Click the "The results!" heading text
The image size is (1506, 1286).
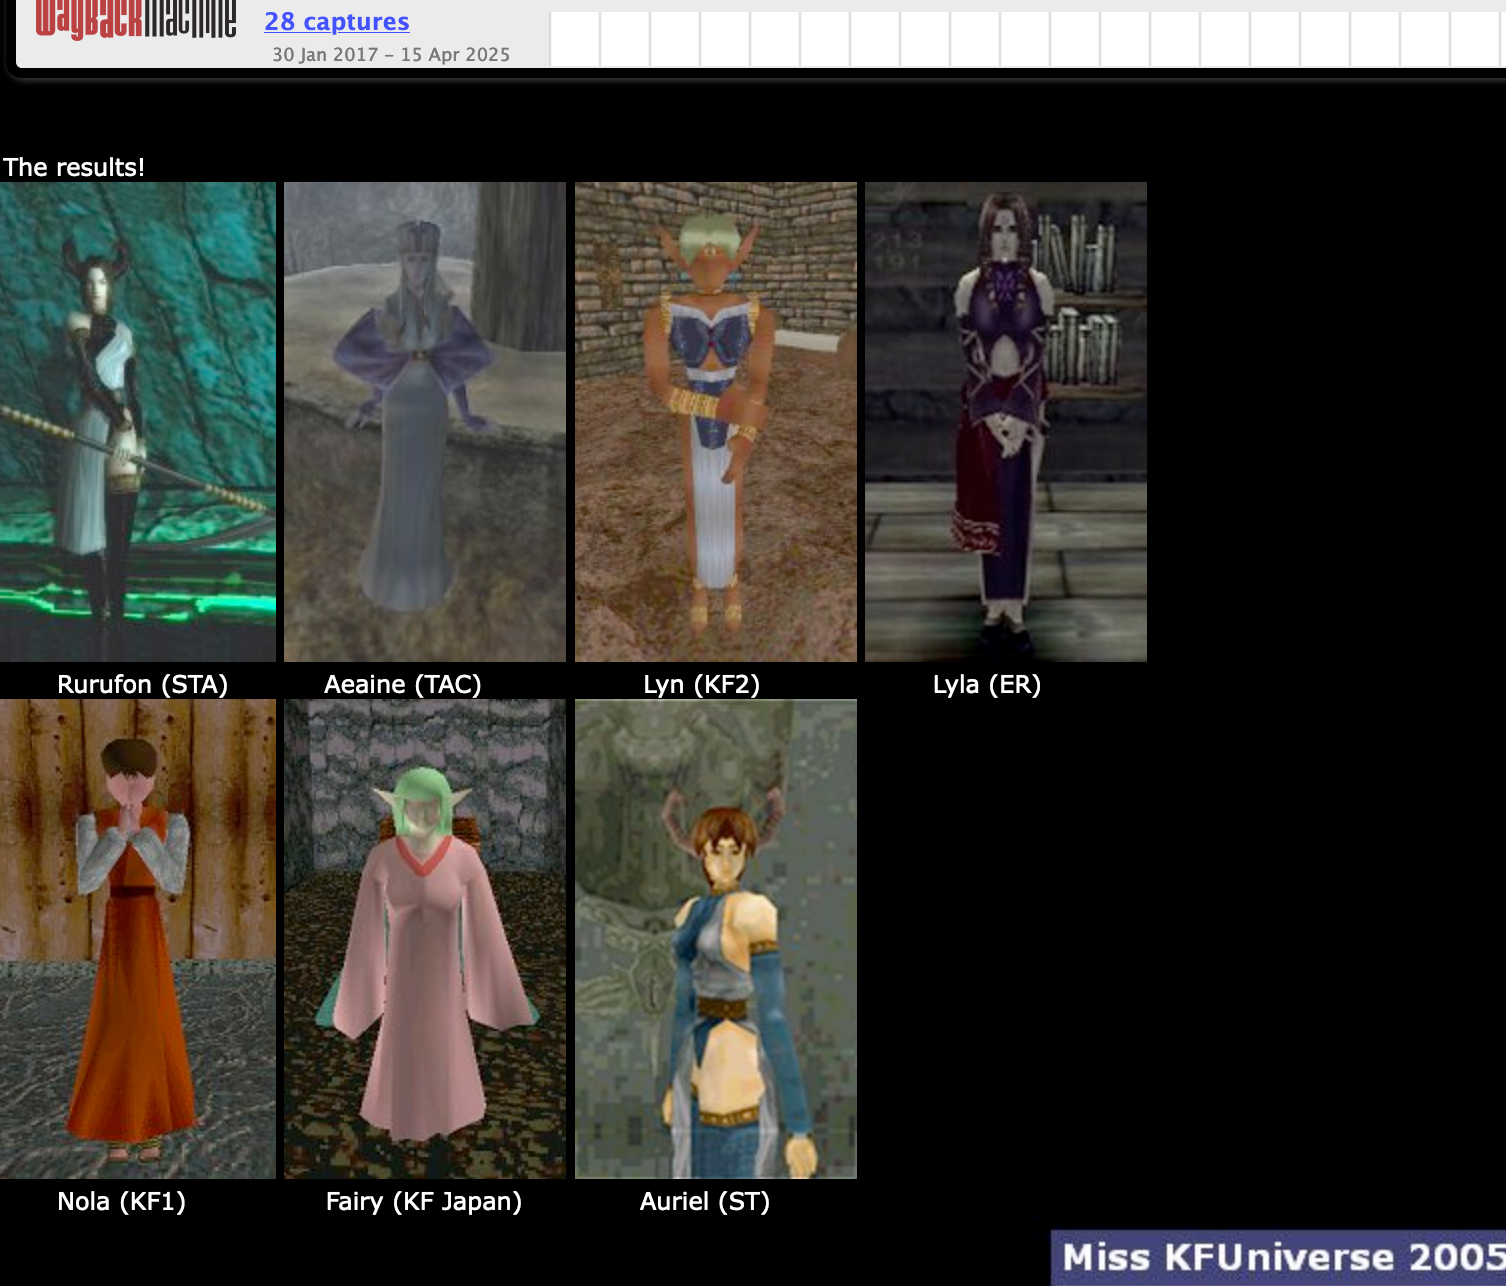pos(74,167)
